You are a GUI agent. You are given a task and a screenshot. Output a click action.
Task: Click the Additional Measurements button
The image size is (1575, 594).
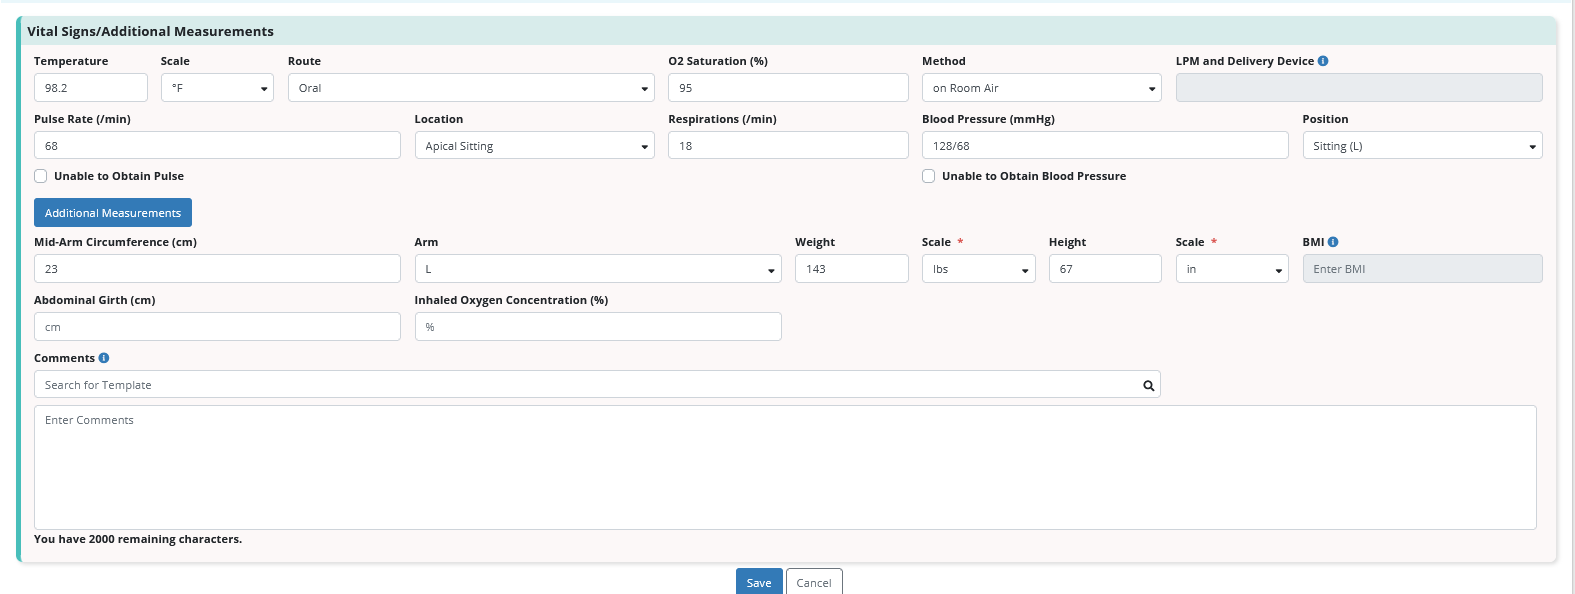coord(113,213)
